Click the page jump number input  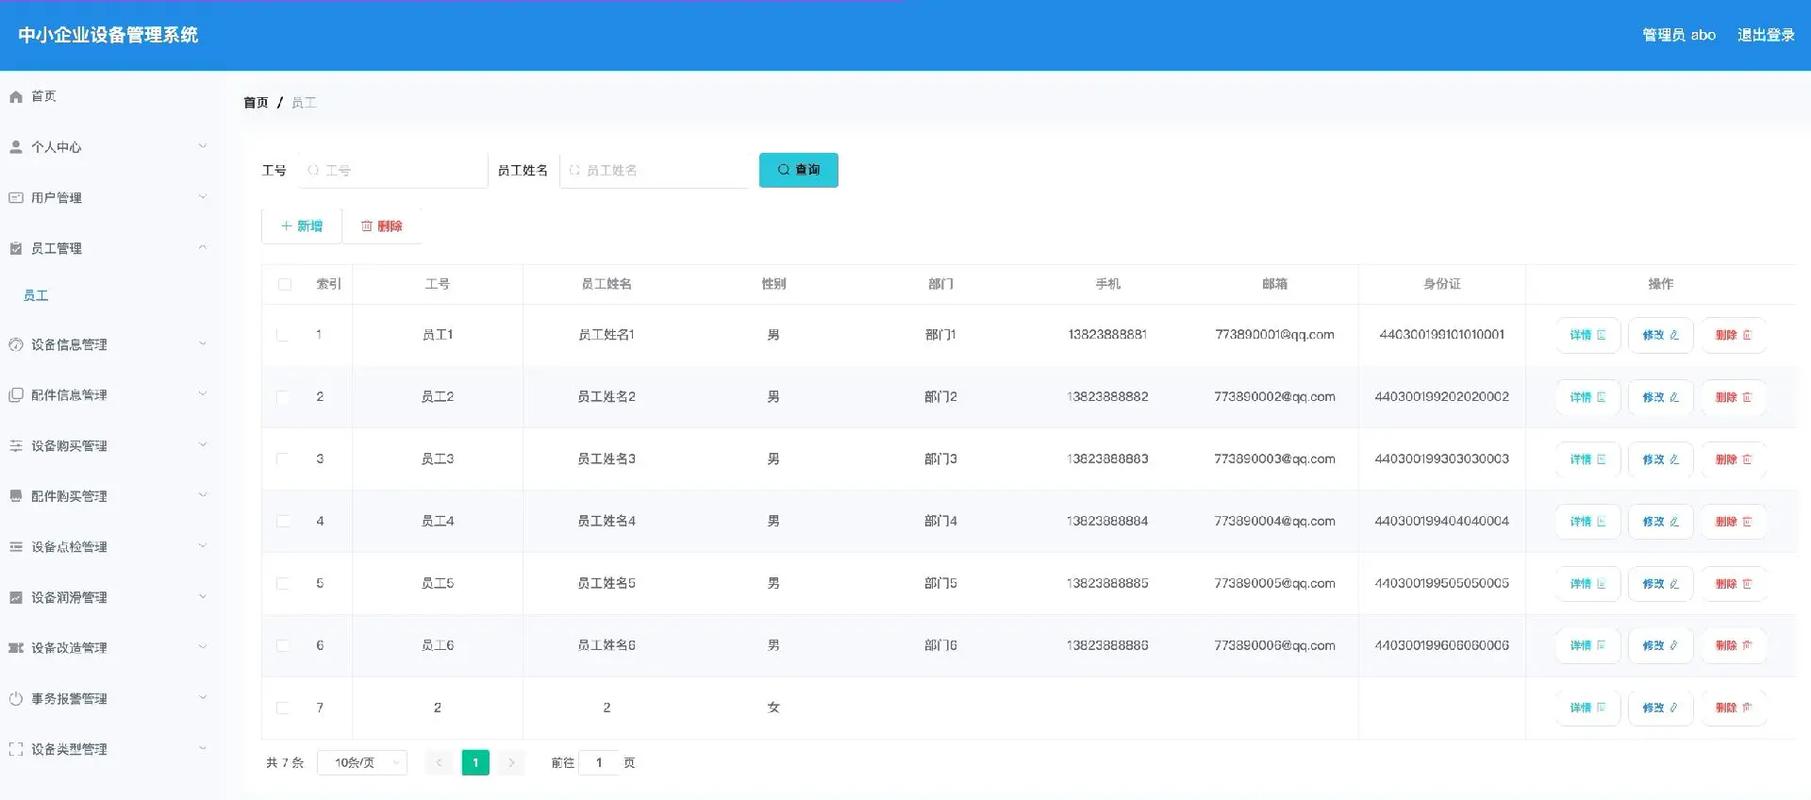pos(599,763)
